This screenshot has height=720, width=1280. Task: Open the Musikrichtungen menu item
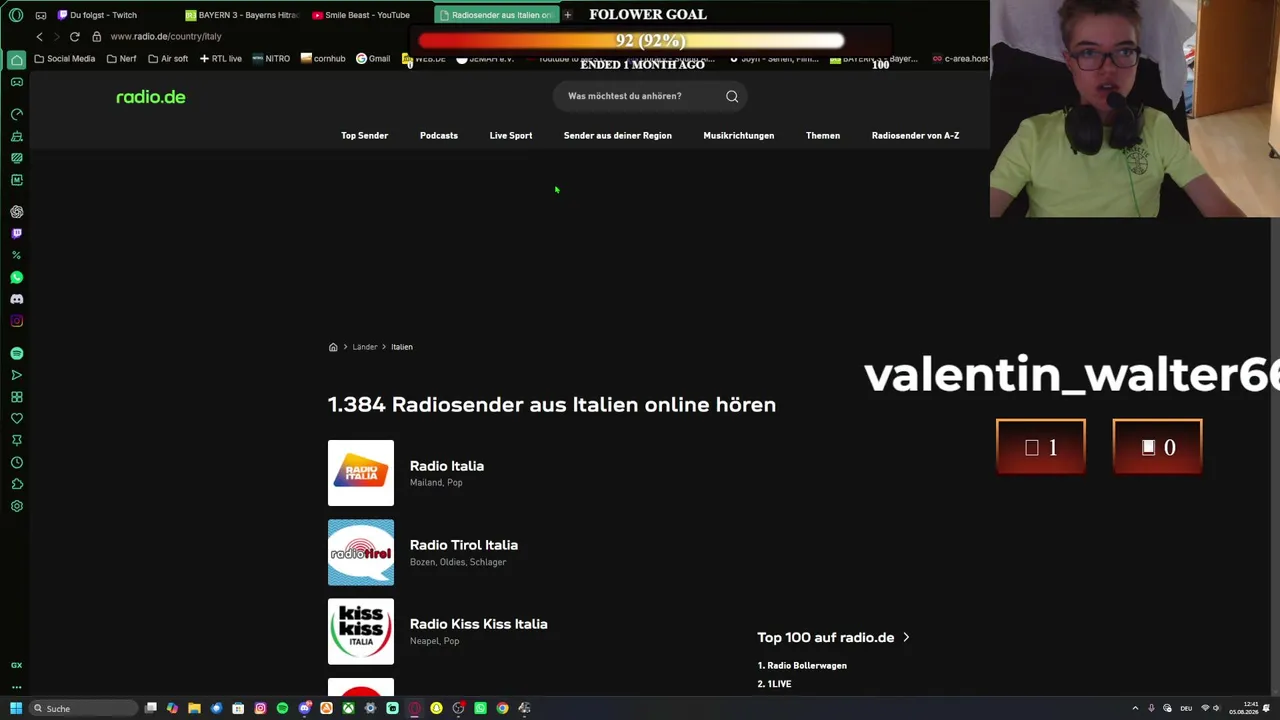tap(739, 136)
